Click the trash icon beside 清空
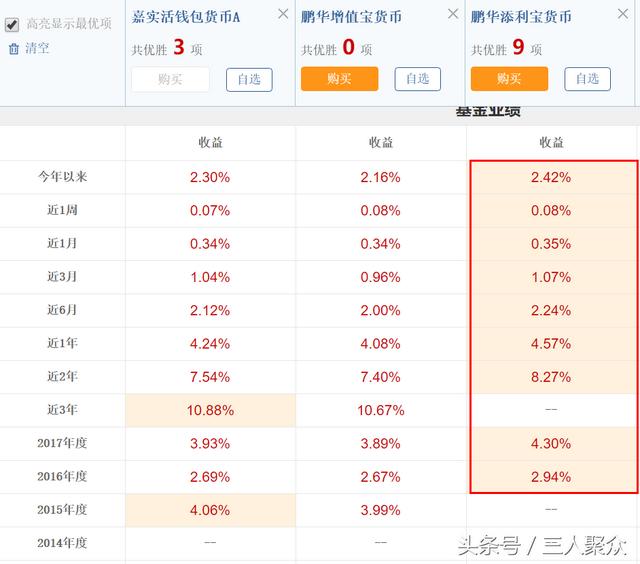 [14, 49]
